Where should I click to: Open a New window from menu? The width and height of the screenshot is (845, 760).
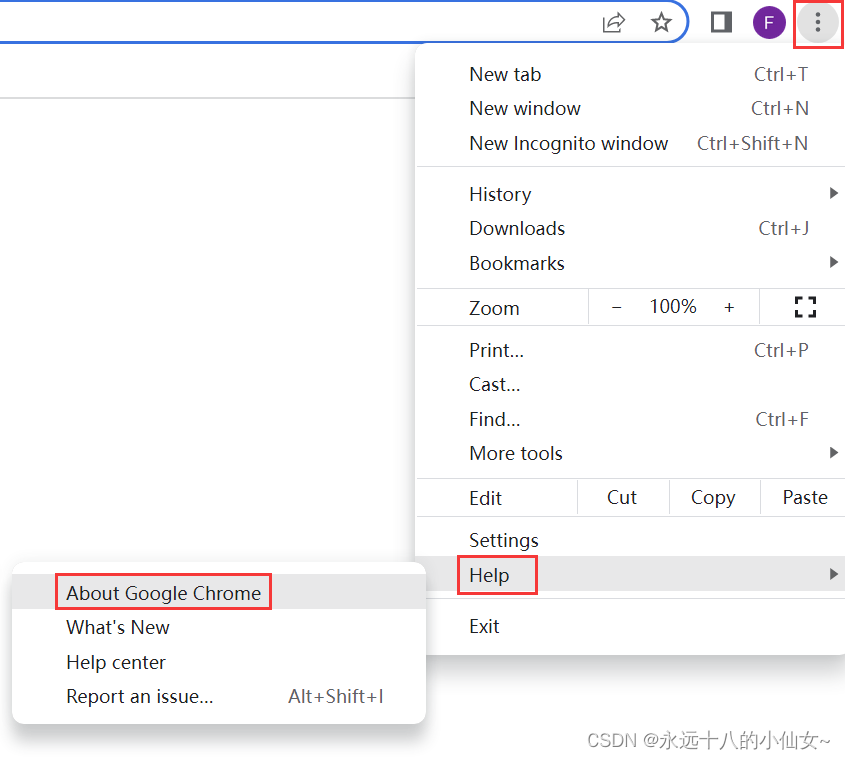631,109
